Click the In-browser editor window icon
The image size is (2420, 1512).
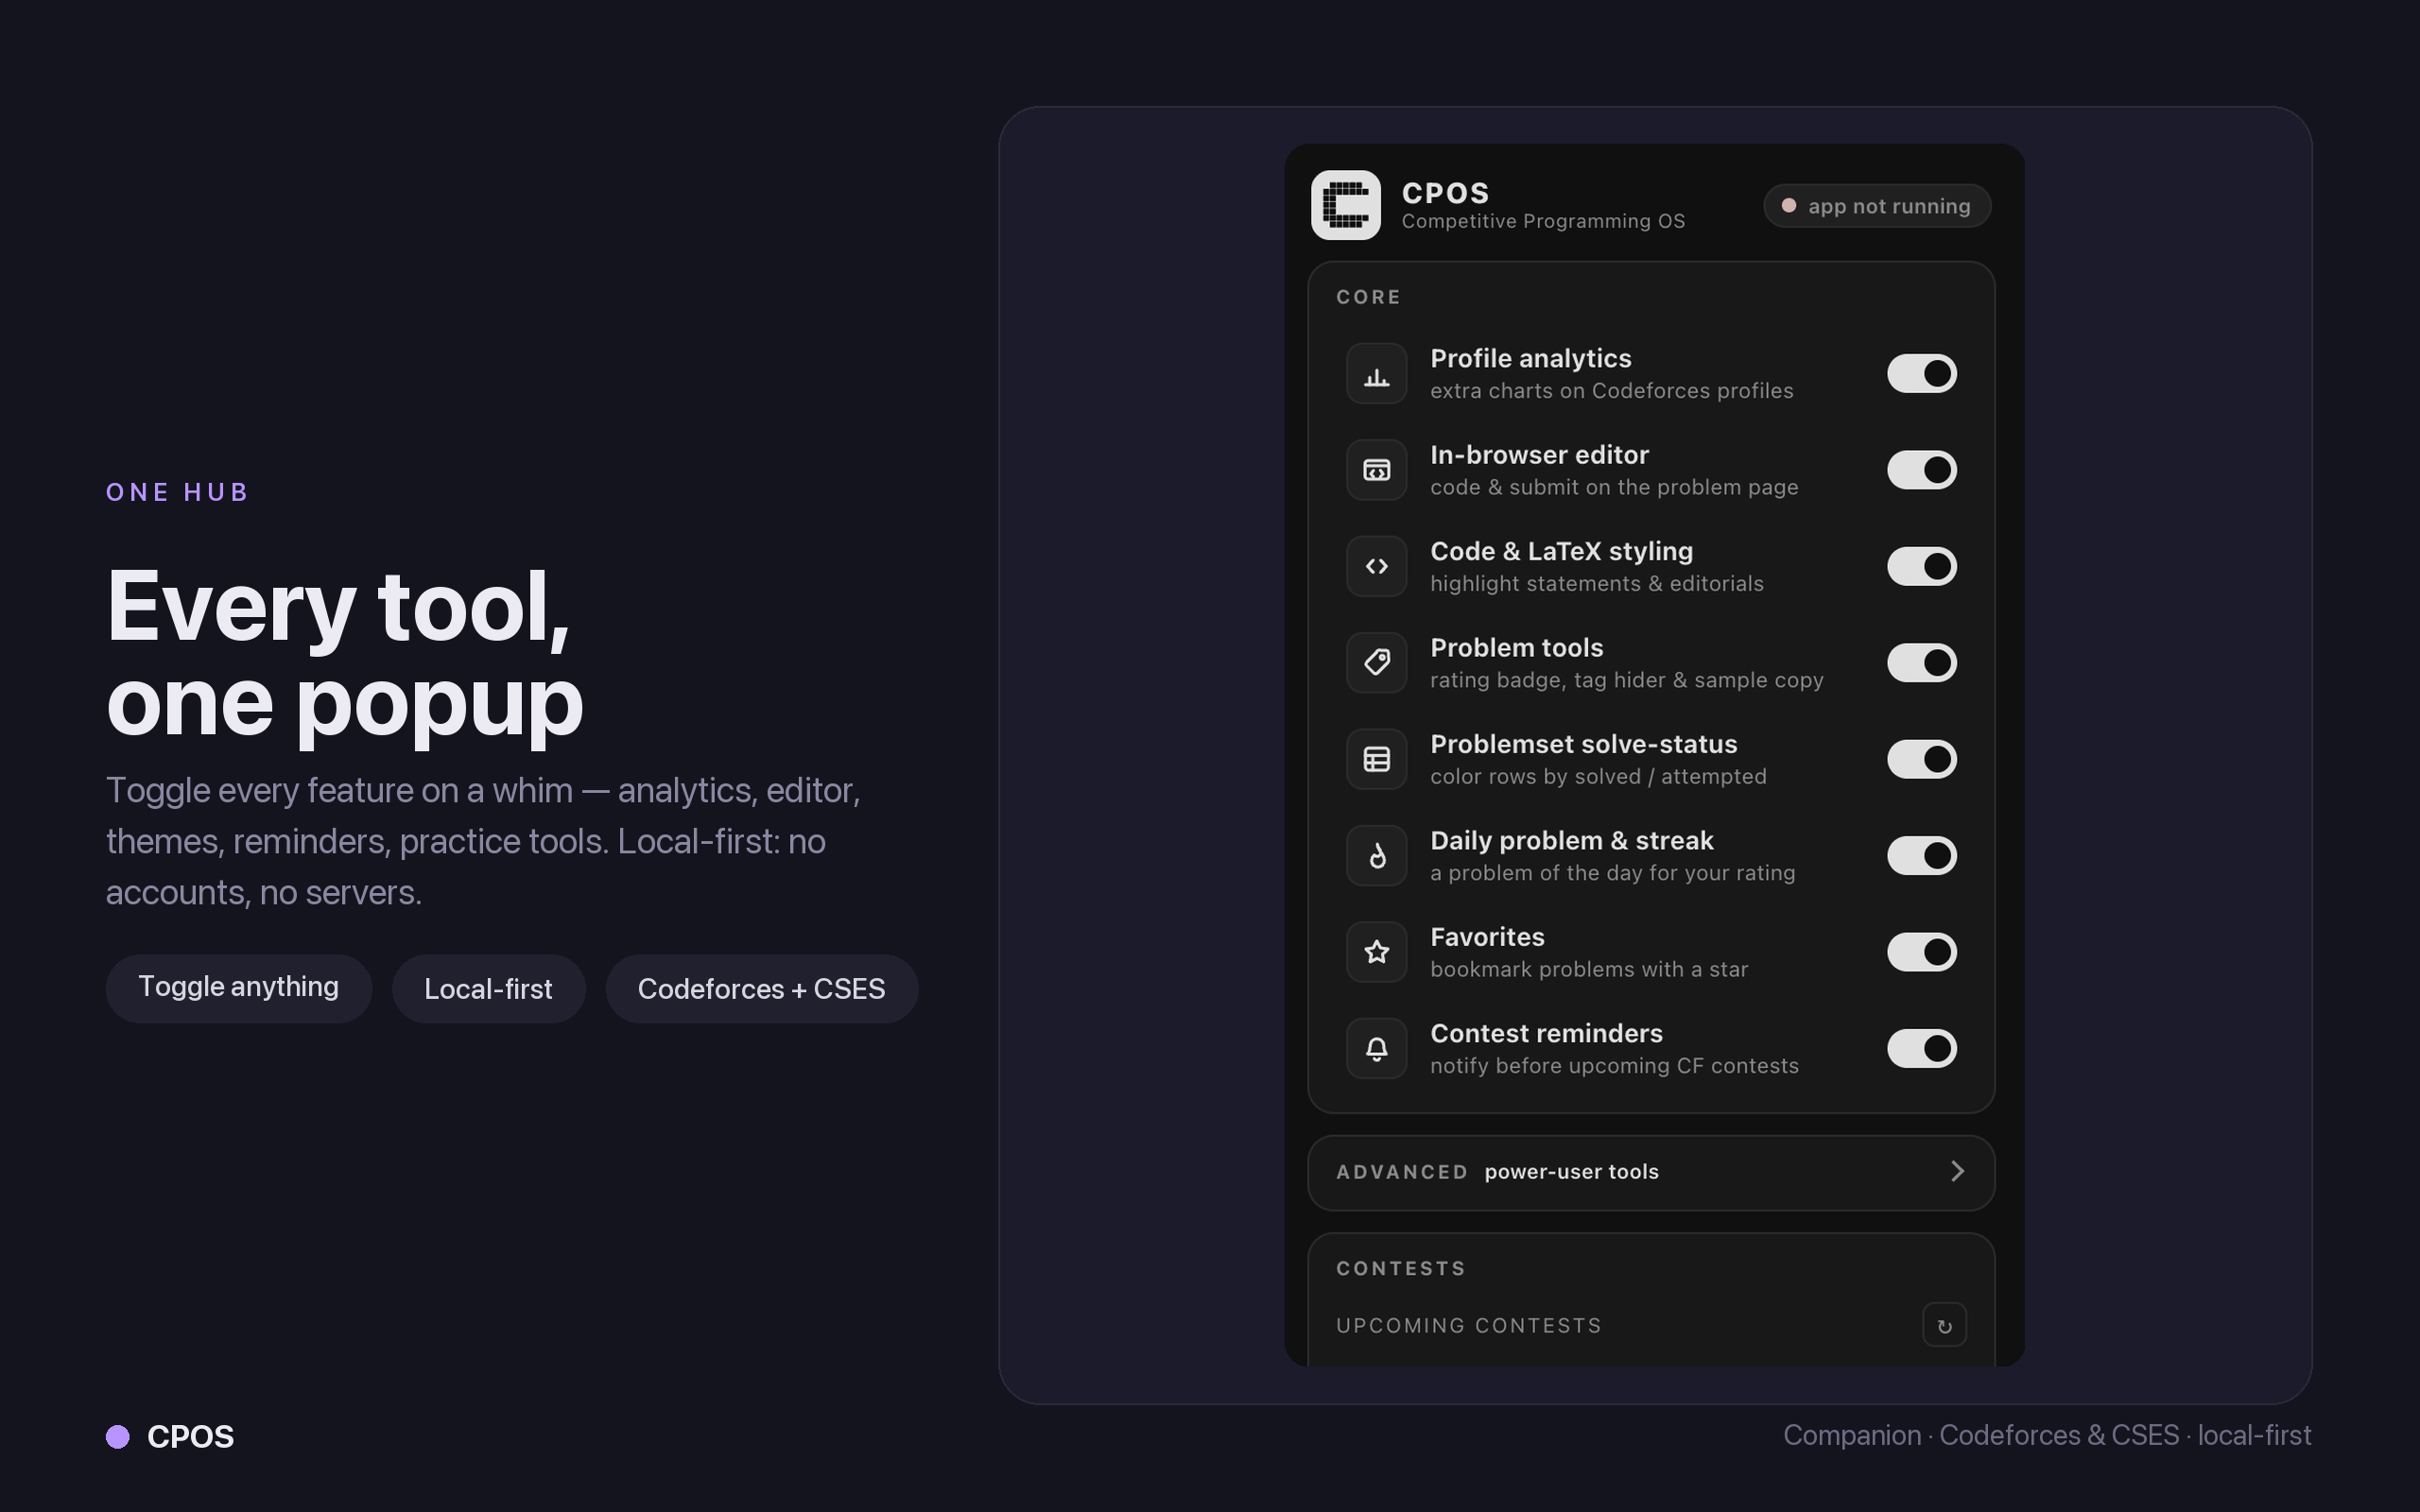pos(1377,470)
